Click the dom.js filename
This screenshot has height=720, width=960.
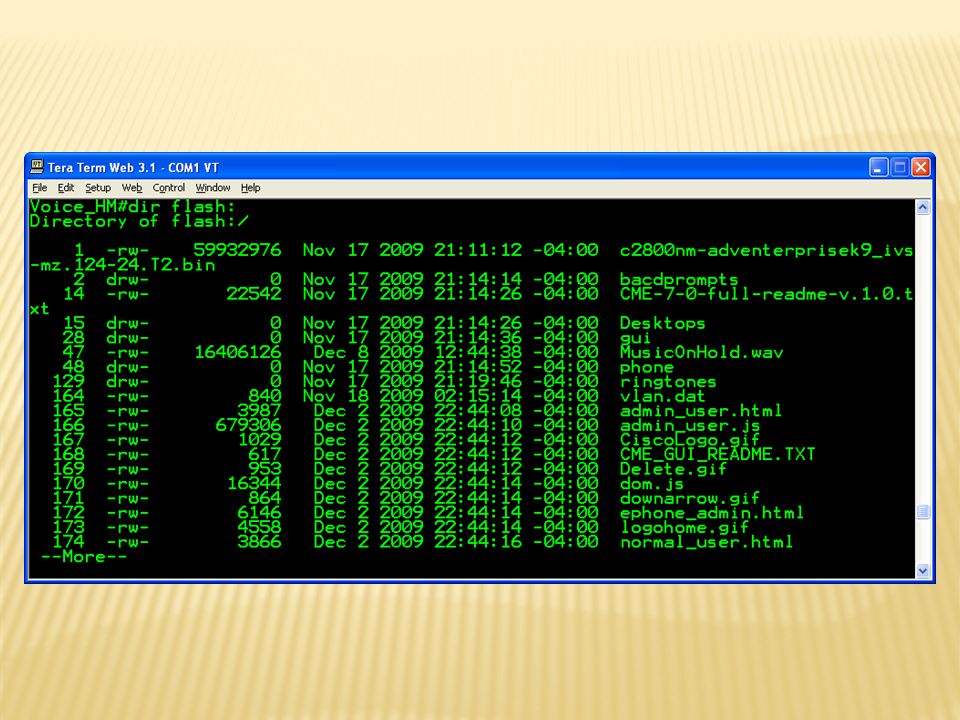[x=651, y=484]
